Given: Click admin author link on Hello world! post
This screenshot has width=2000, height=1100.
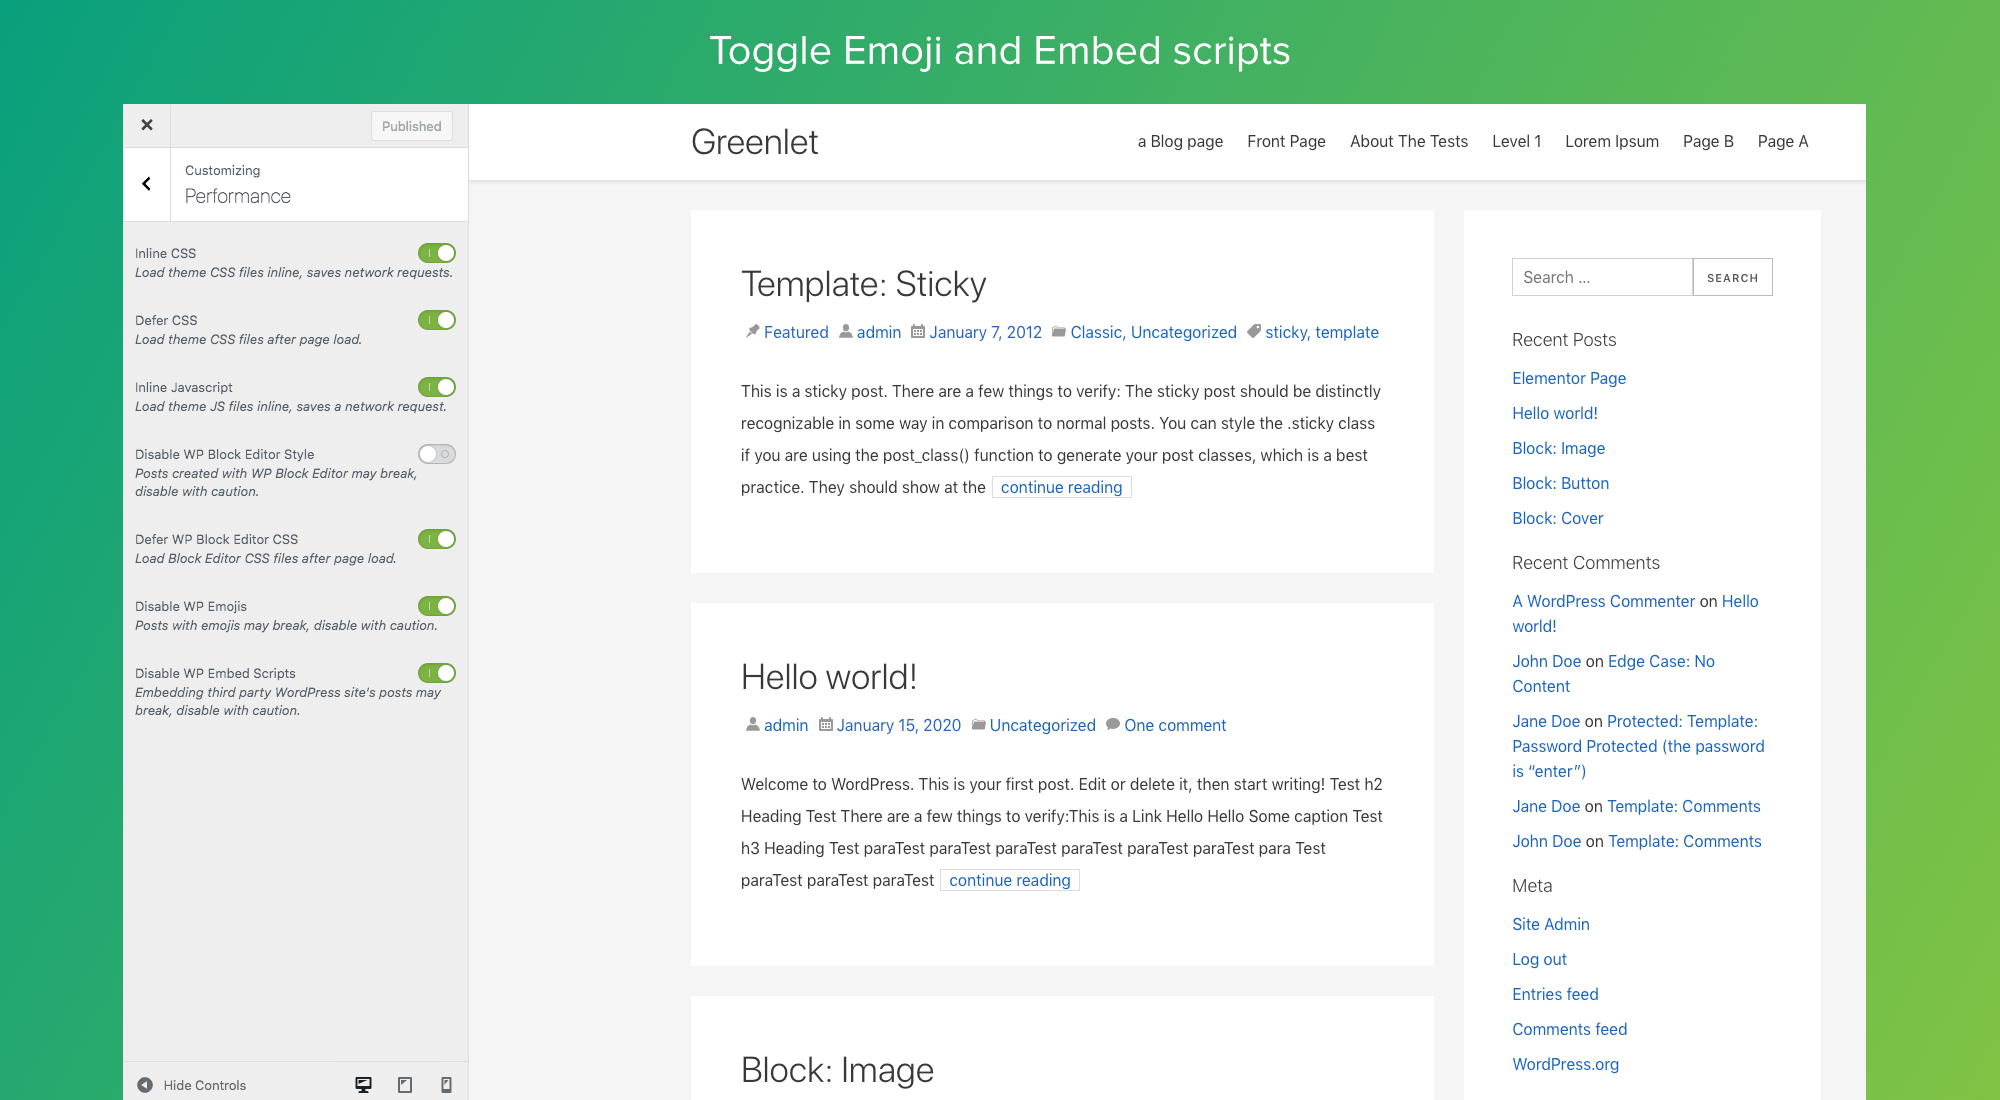Looking at the screenshot, I should 786,725.
